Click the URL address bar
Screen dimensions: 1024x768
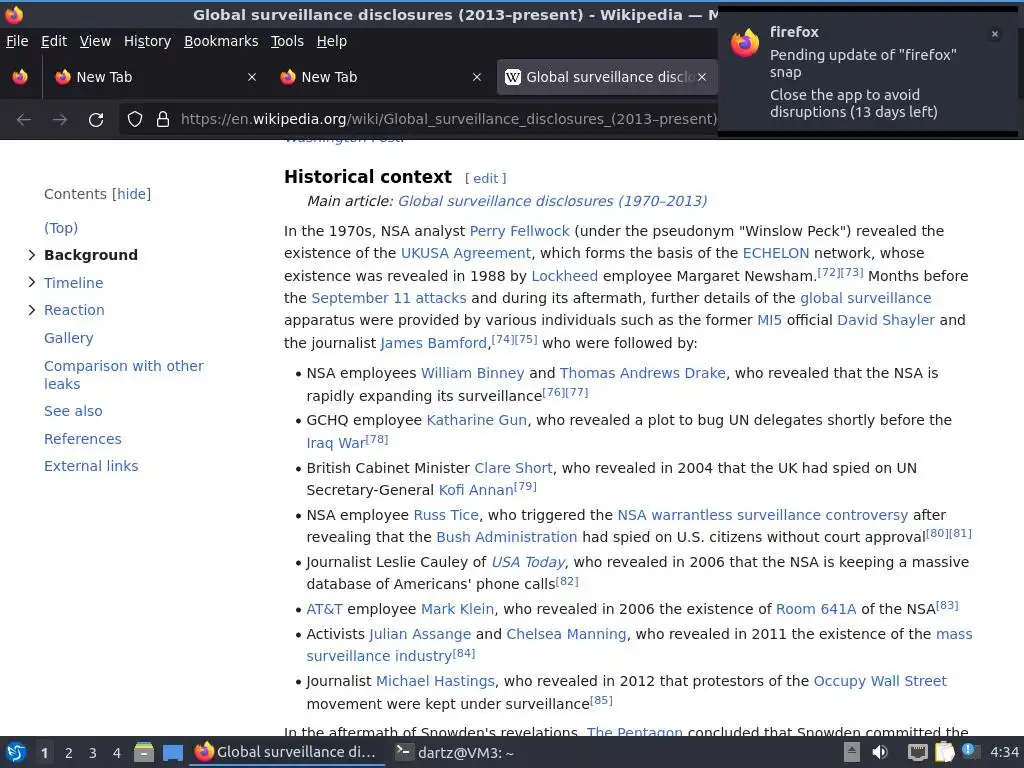(x=448, y=120)
